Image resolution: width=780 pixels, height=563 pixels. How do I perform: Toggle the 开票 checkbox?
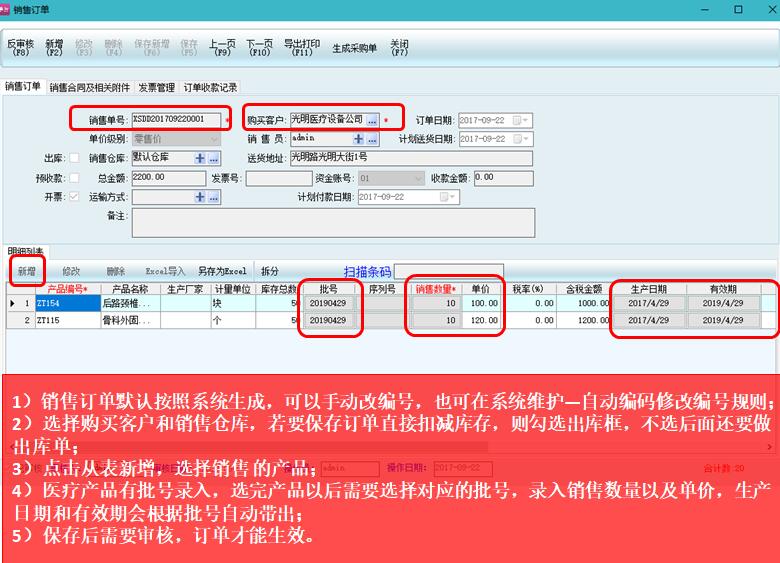(x=75, y=197)
